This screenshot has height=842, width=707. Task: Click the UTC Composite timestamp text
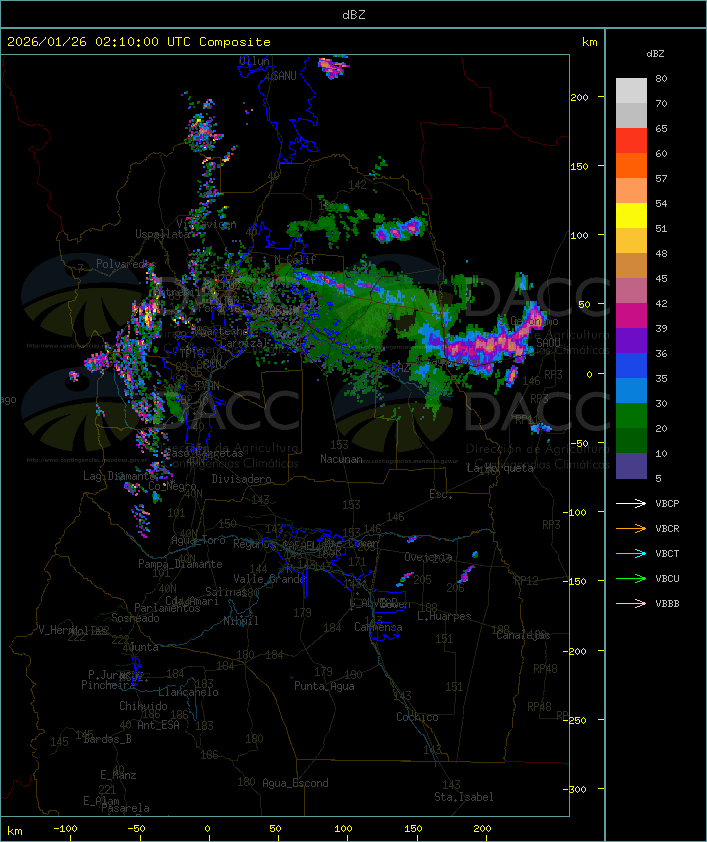(x=139, y=42)
